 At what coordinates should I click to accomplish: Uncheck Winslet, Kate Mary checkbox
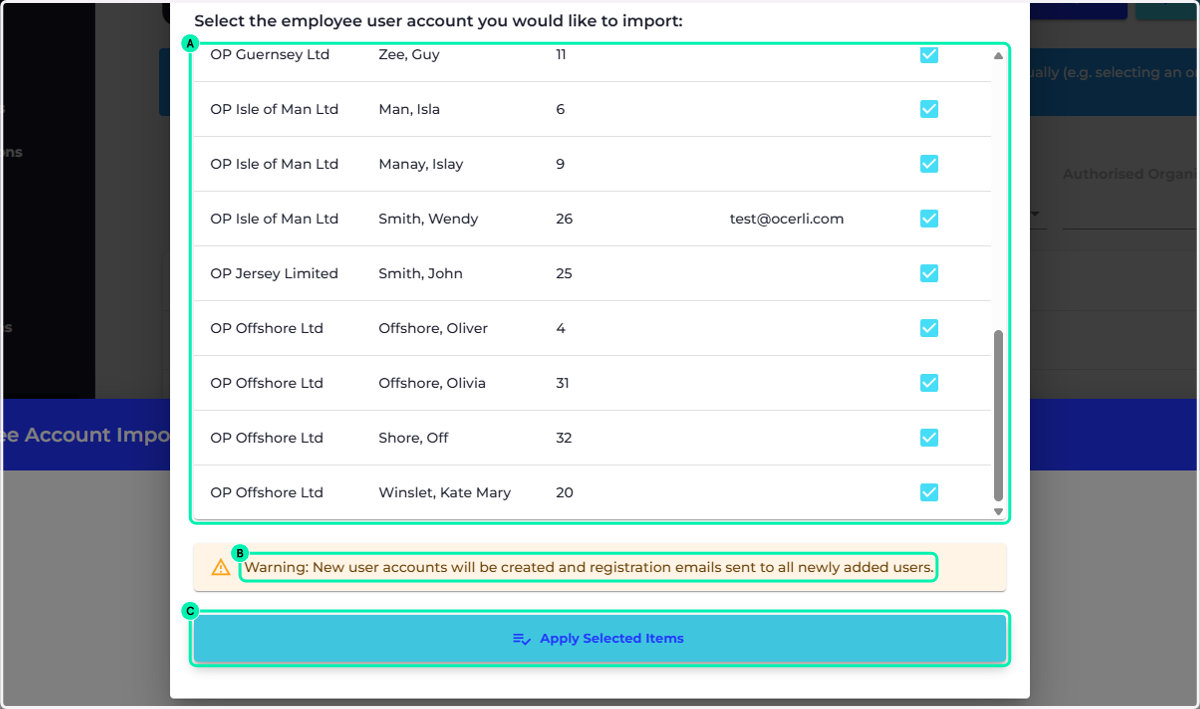[x=929, y=492]
